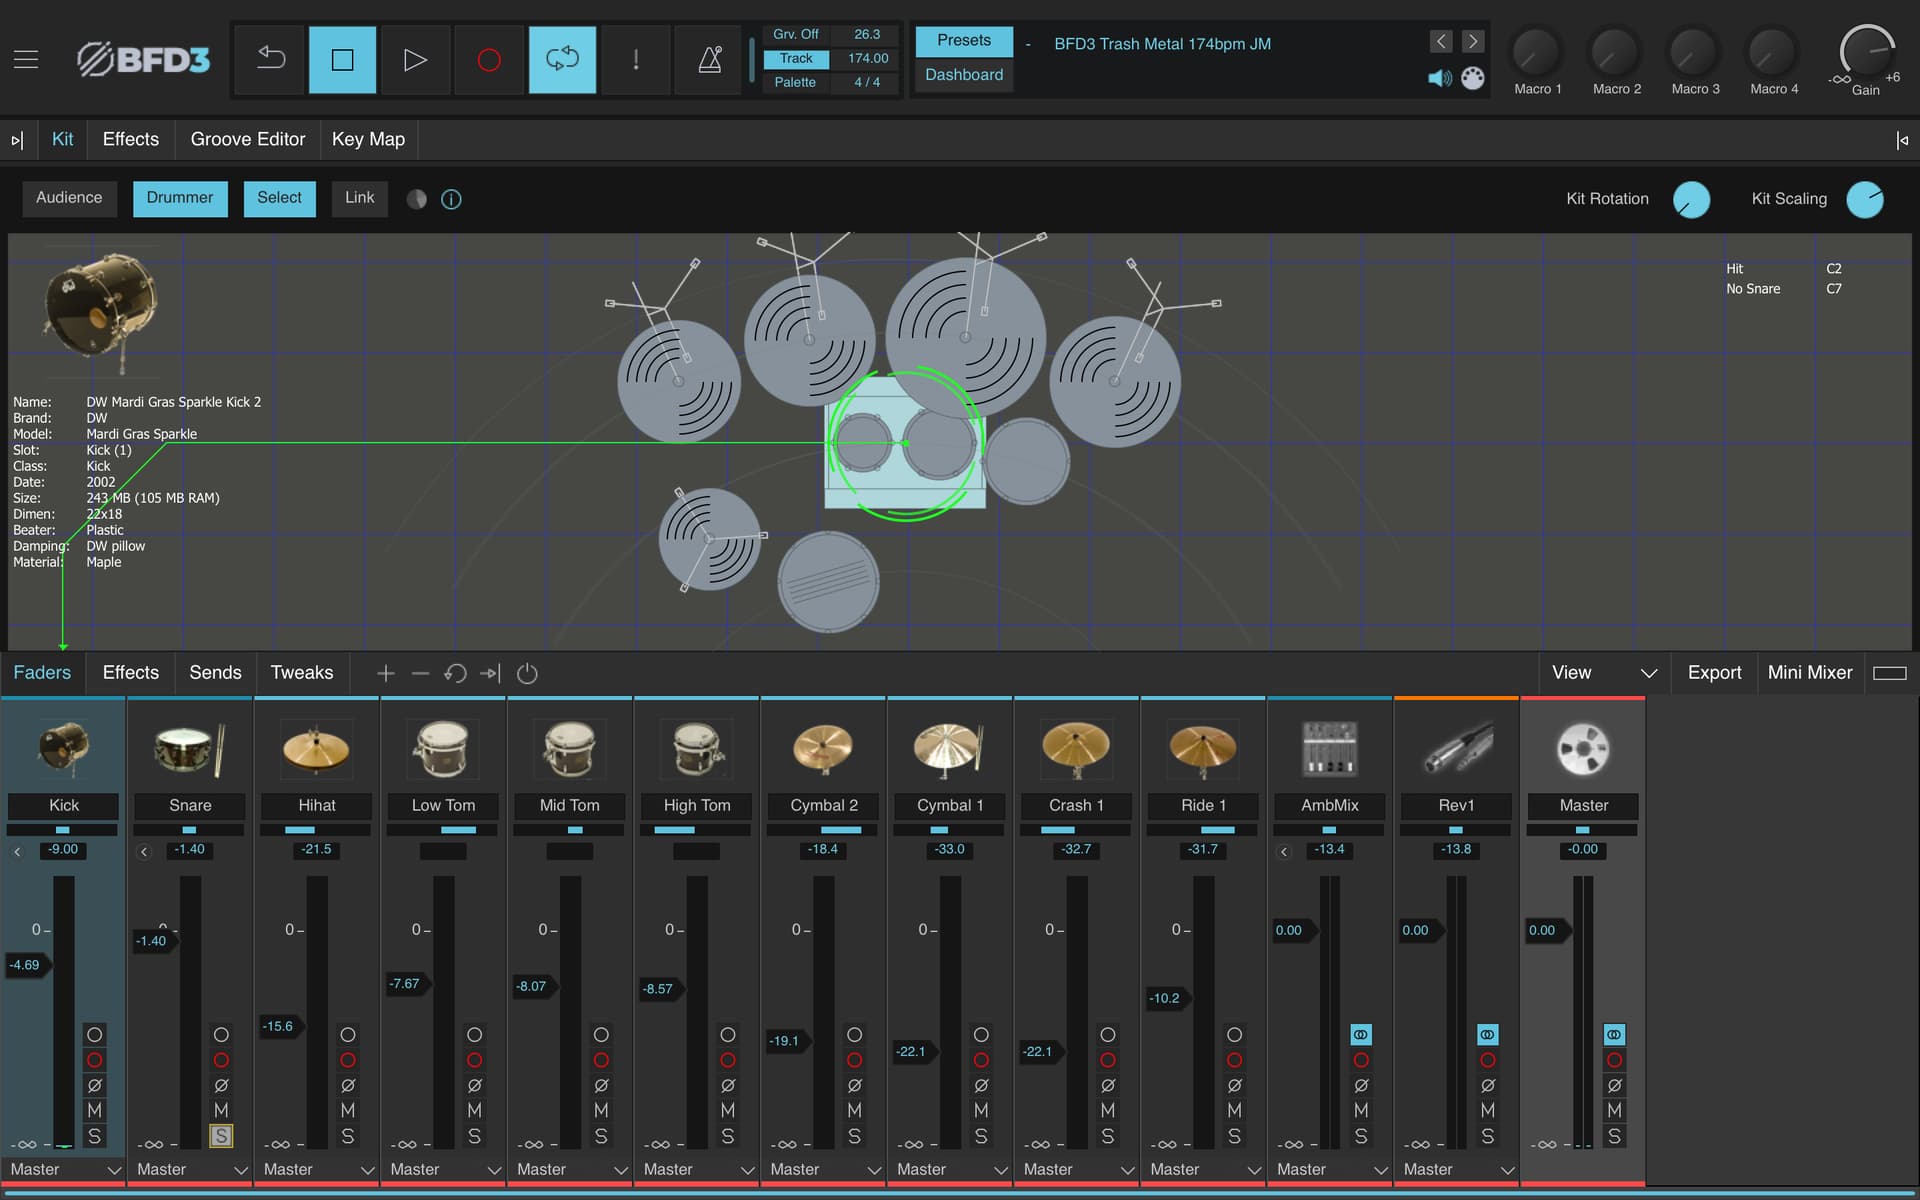Toggle Drummer perspective button
The width and height of the screenshot is (1920, 1200).
[x=180, y=198]
